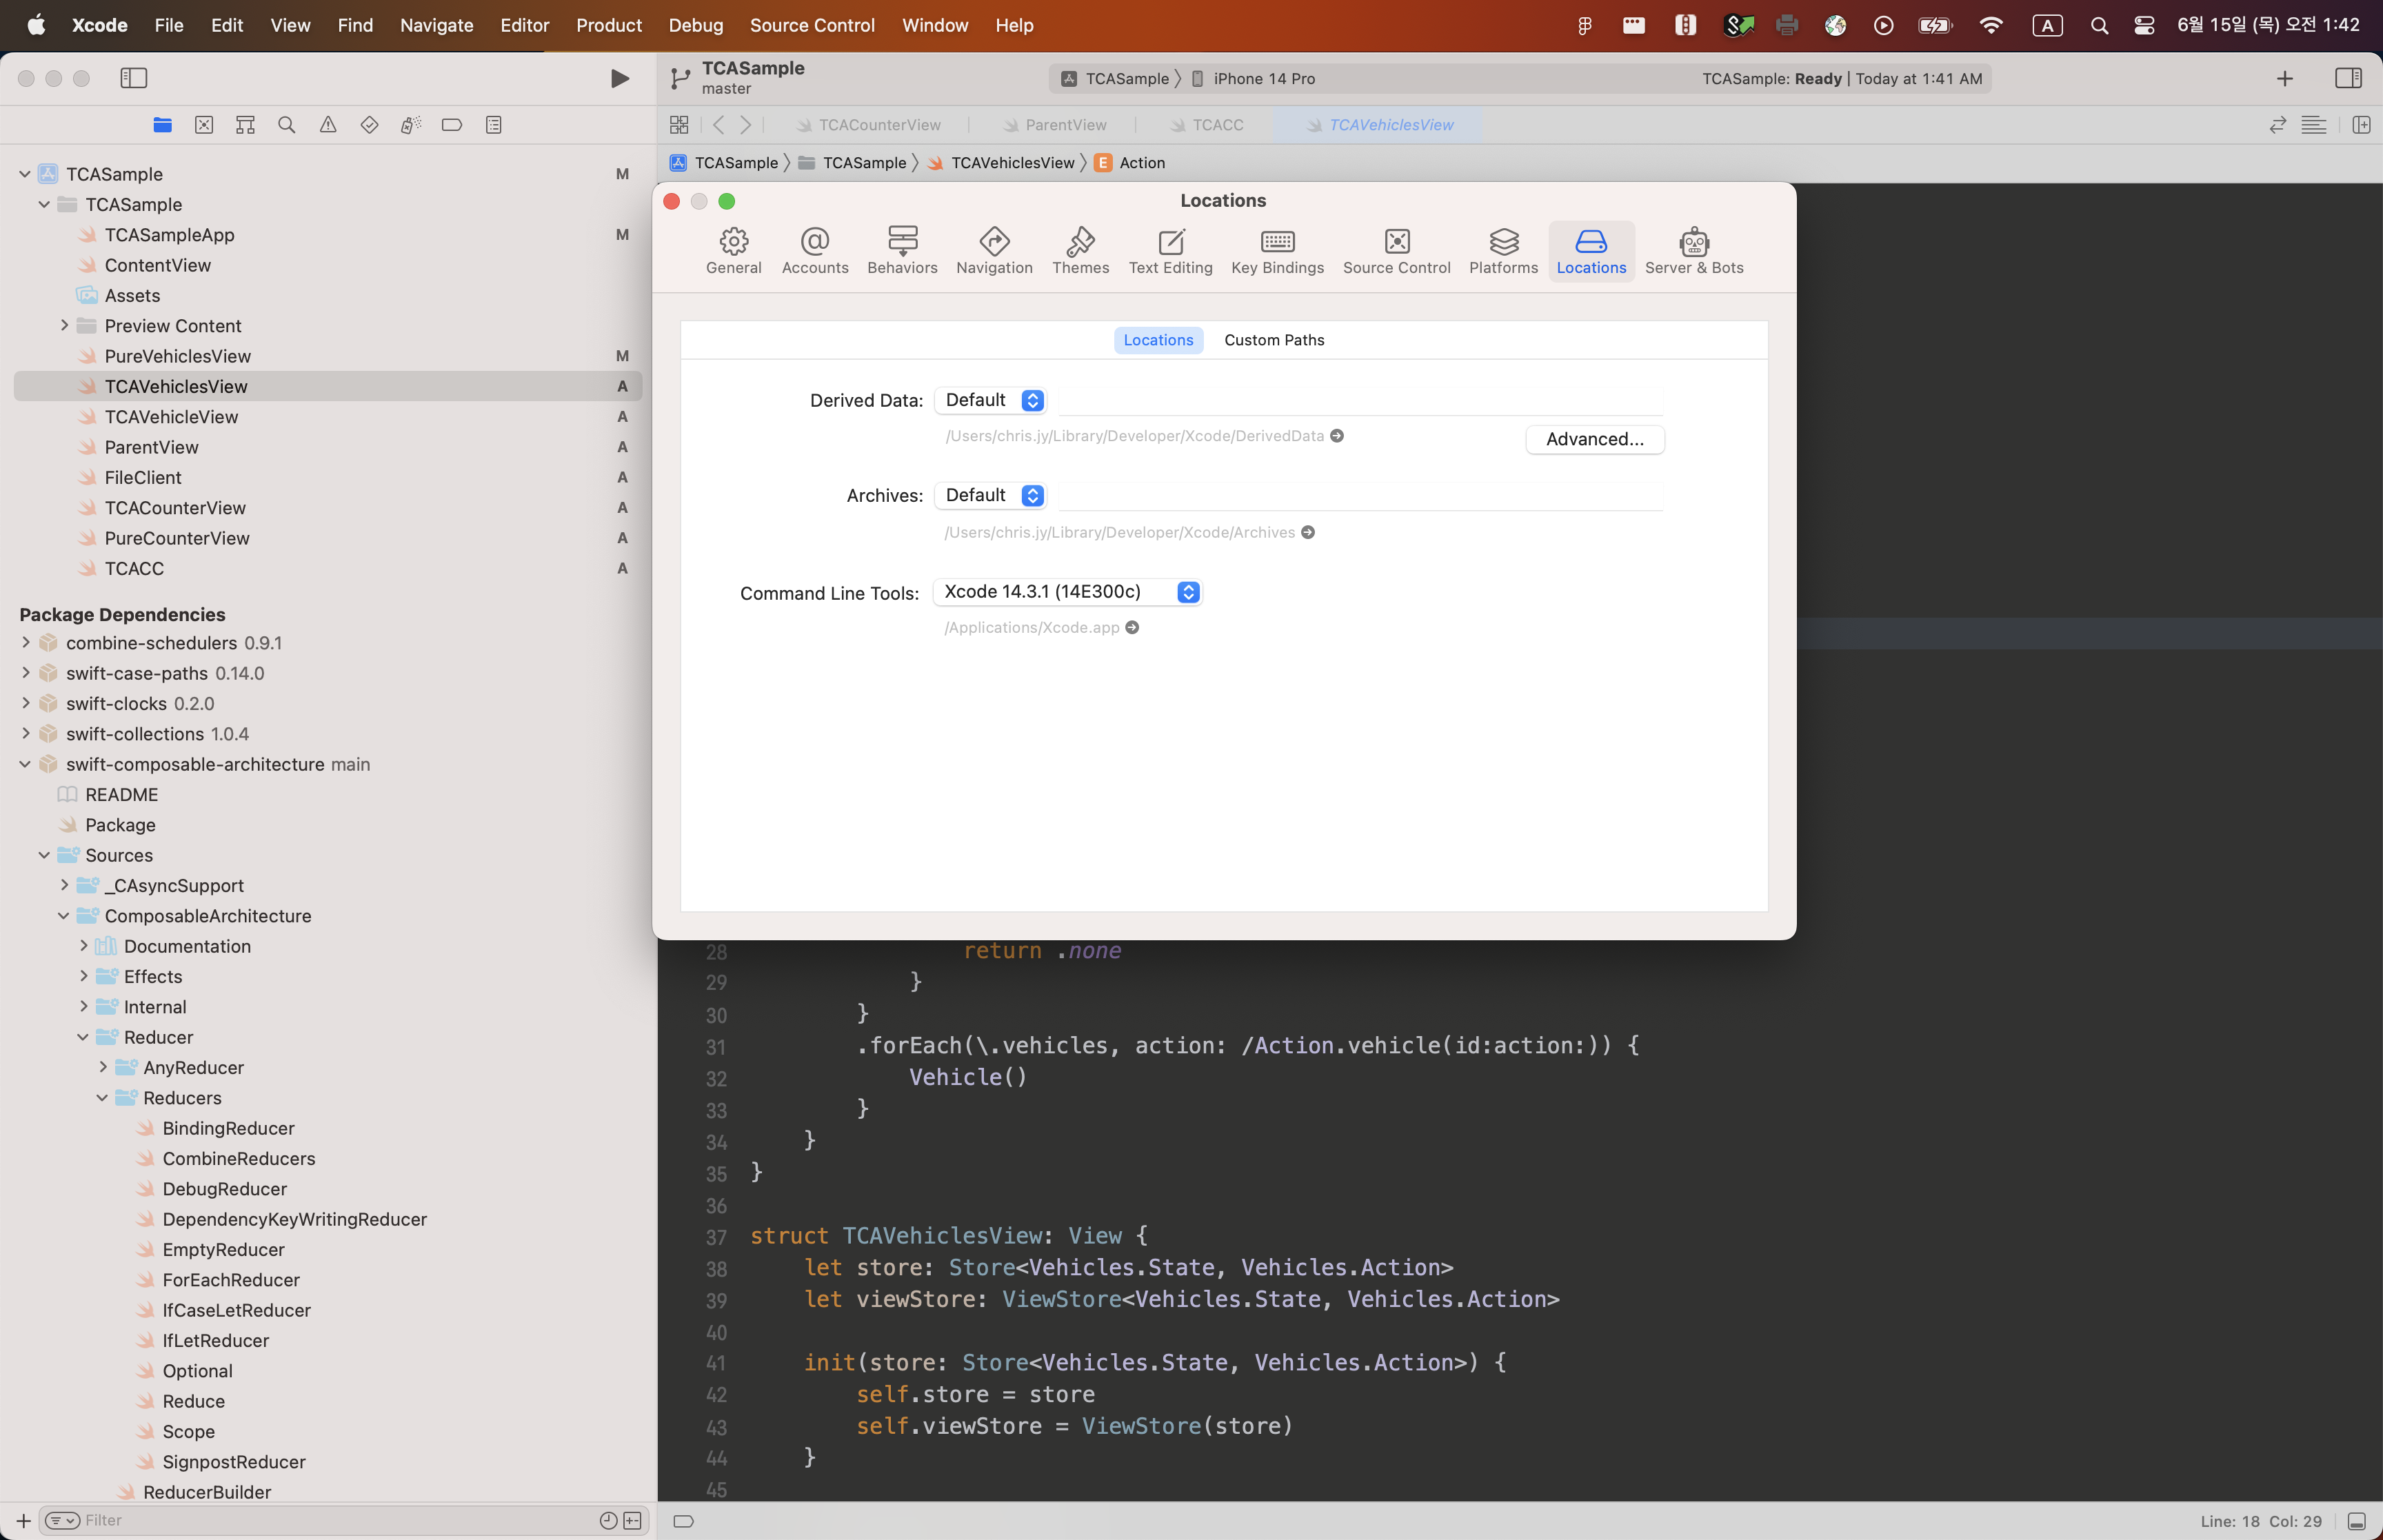Reveal DerivedData folder in Finder arrow
The image size is (2383, 1540).
click(x=1337, y=436)
